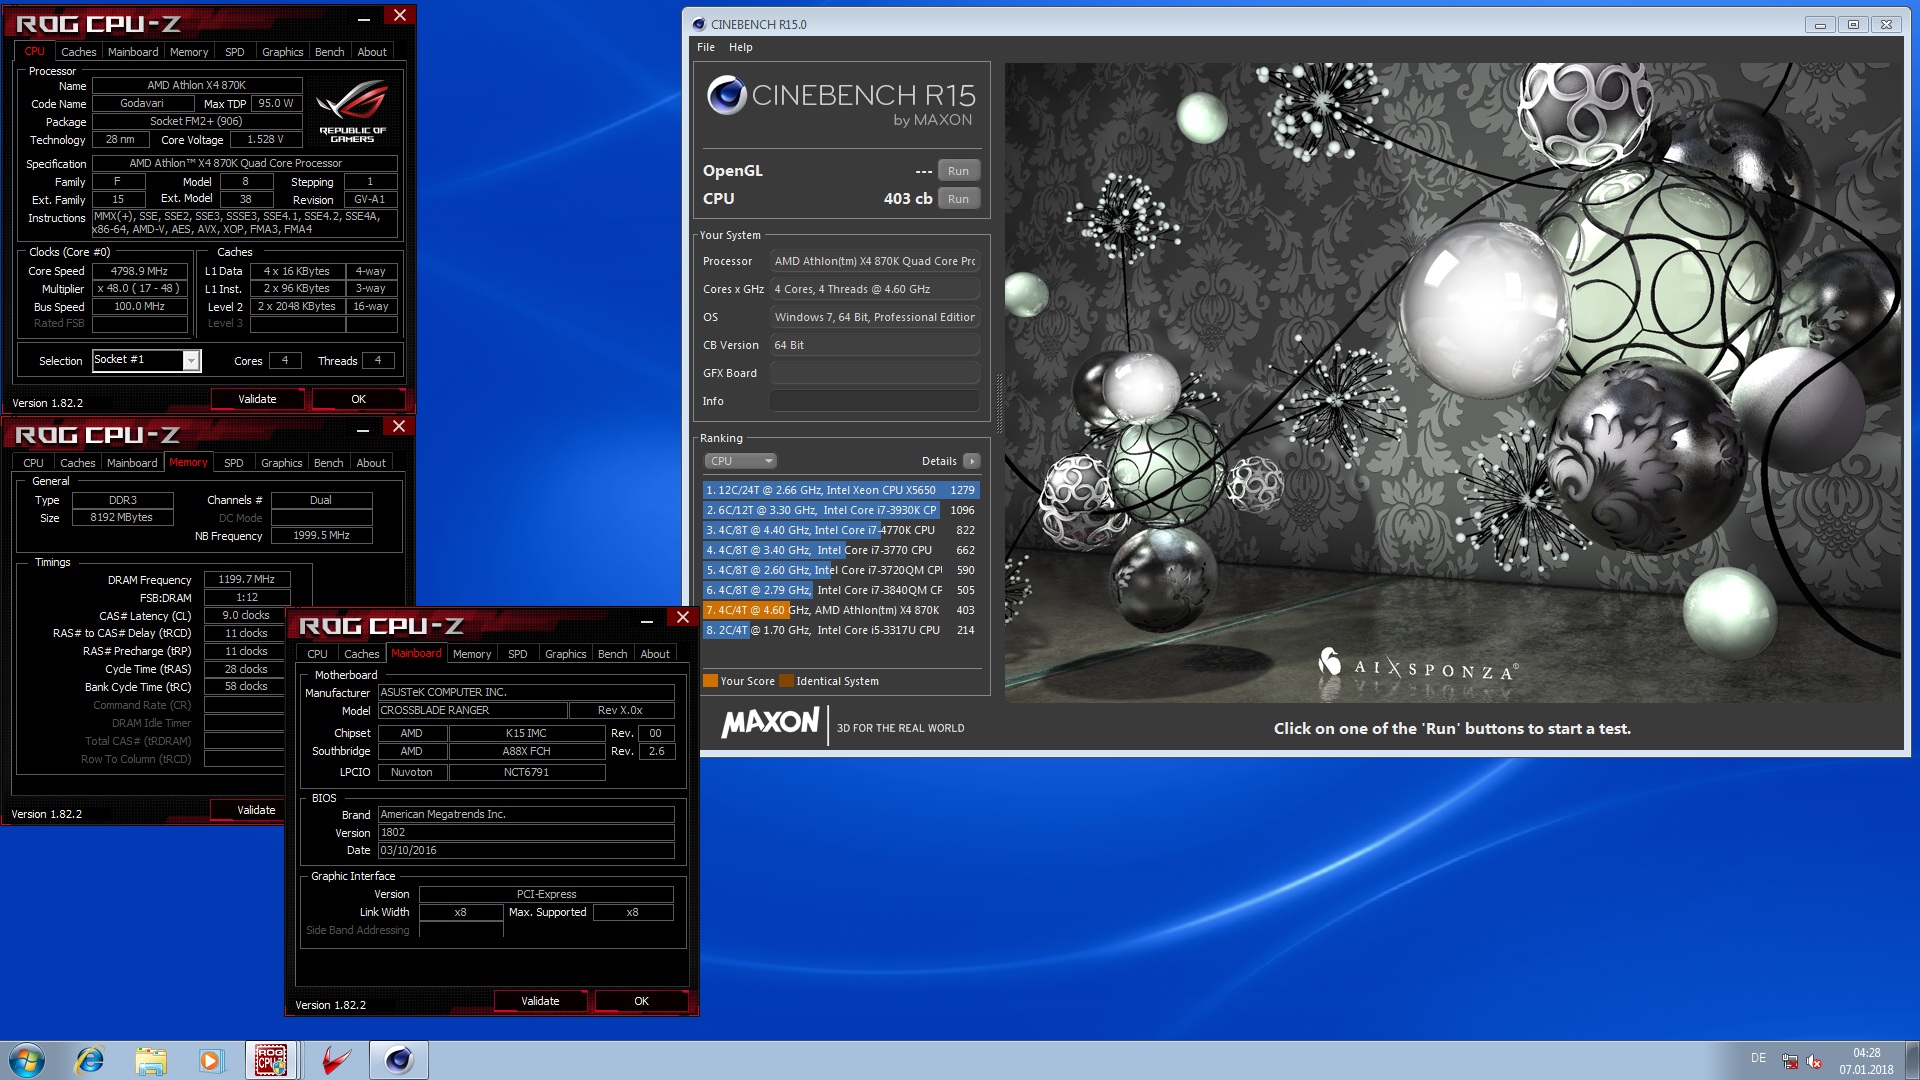Screen dimensions: 1920x1080
Task: Click the Core Speed value 4798.9 MHz
Action: (x=139, y=271)
